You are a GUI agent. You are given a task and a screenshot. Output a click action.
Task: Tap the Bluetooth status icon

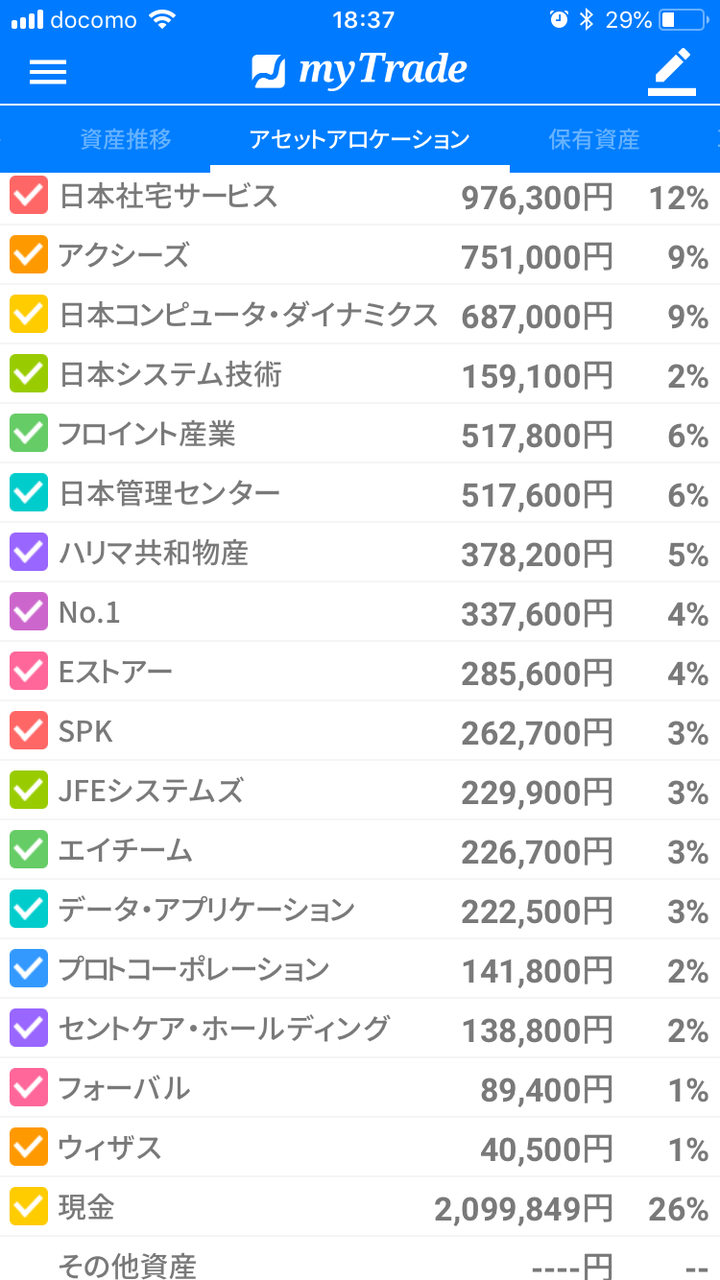click(587, 20)
